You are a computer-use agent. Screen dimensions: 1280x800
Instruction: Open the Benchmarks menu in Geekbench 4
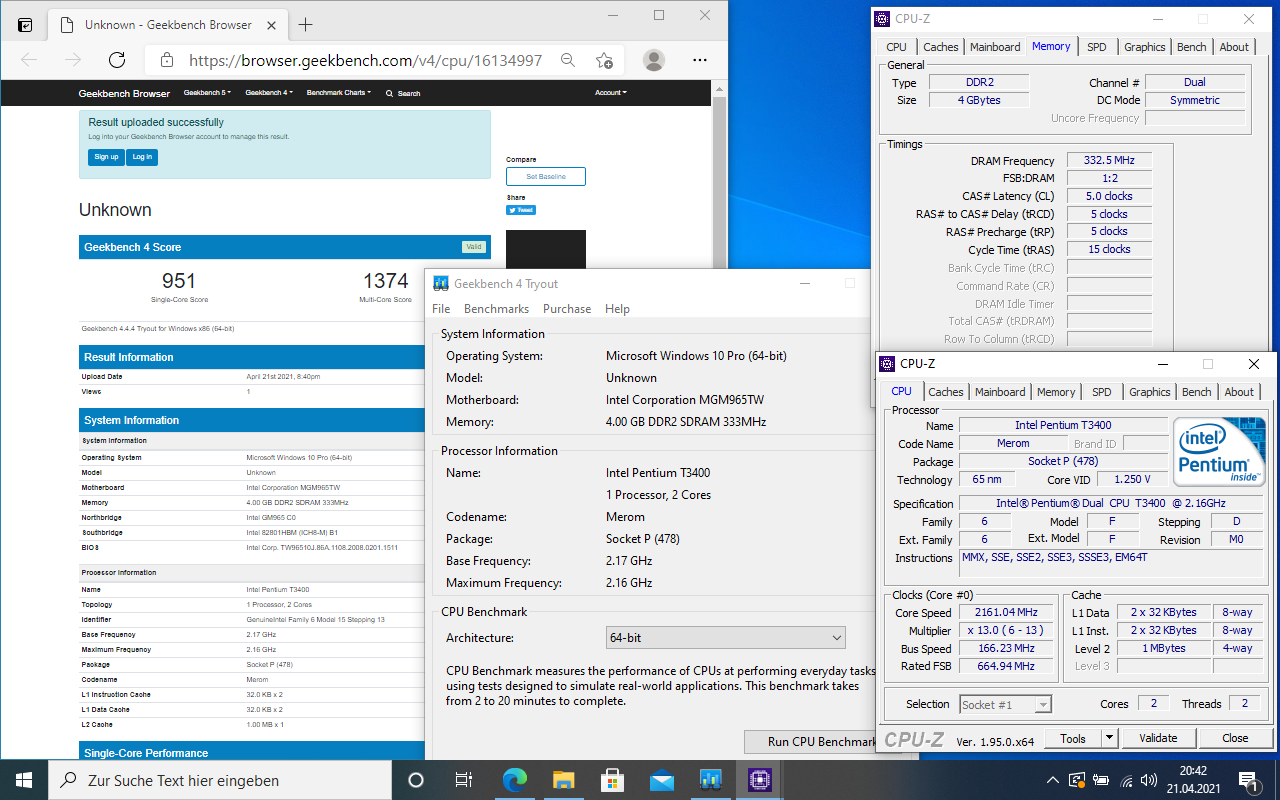click(x=497, y=309)
